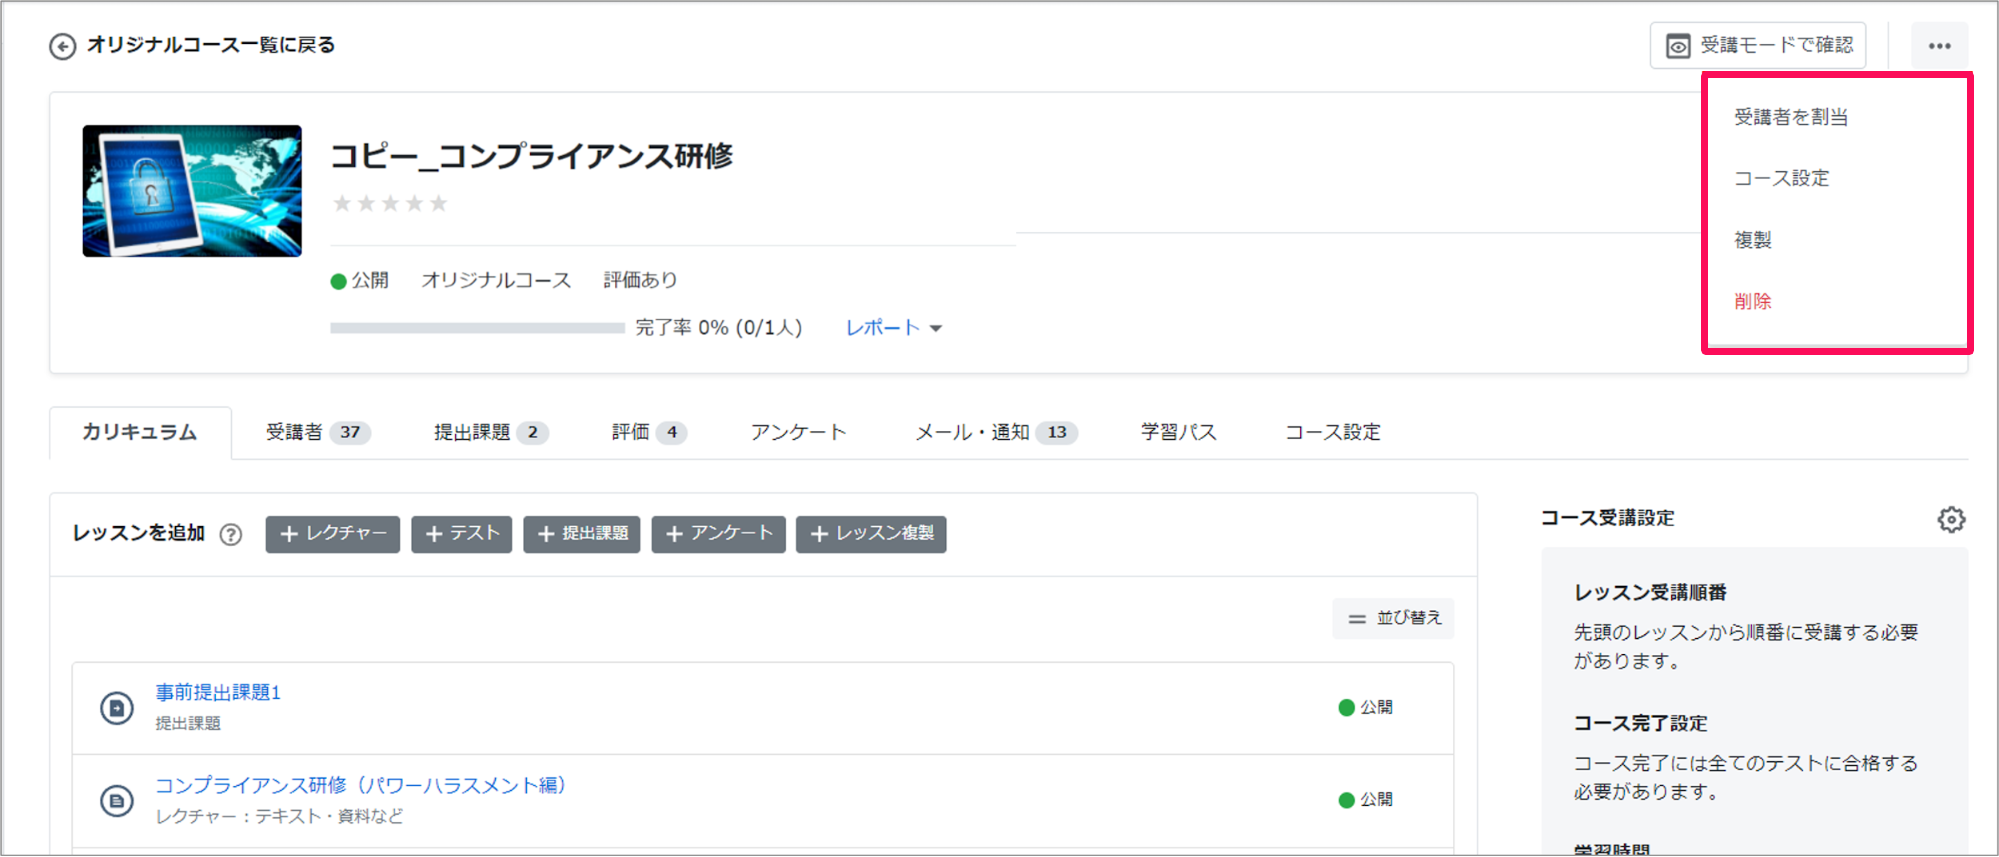Open the コース受講設定 gear icon
Image resolution: width=1999 pixels, height=857 pixels.
pos(1951,519)
